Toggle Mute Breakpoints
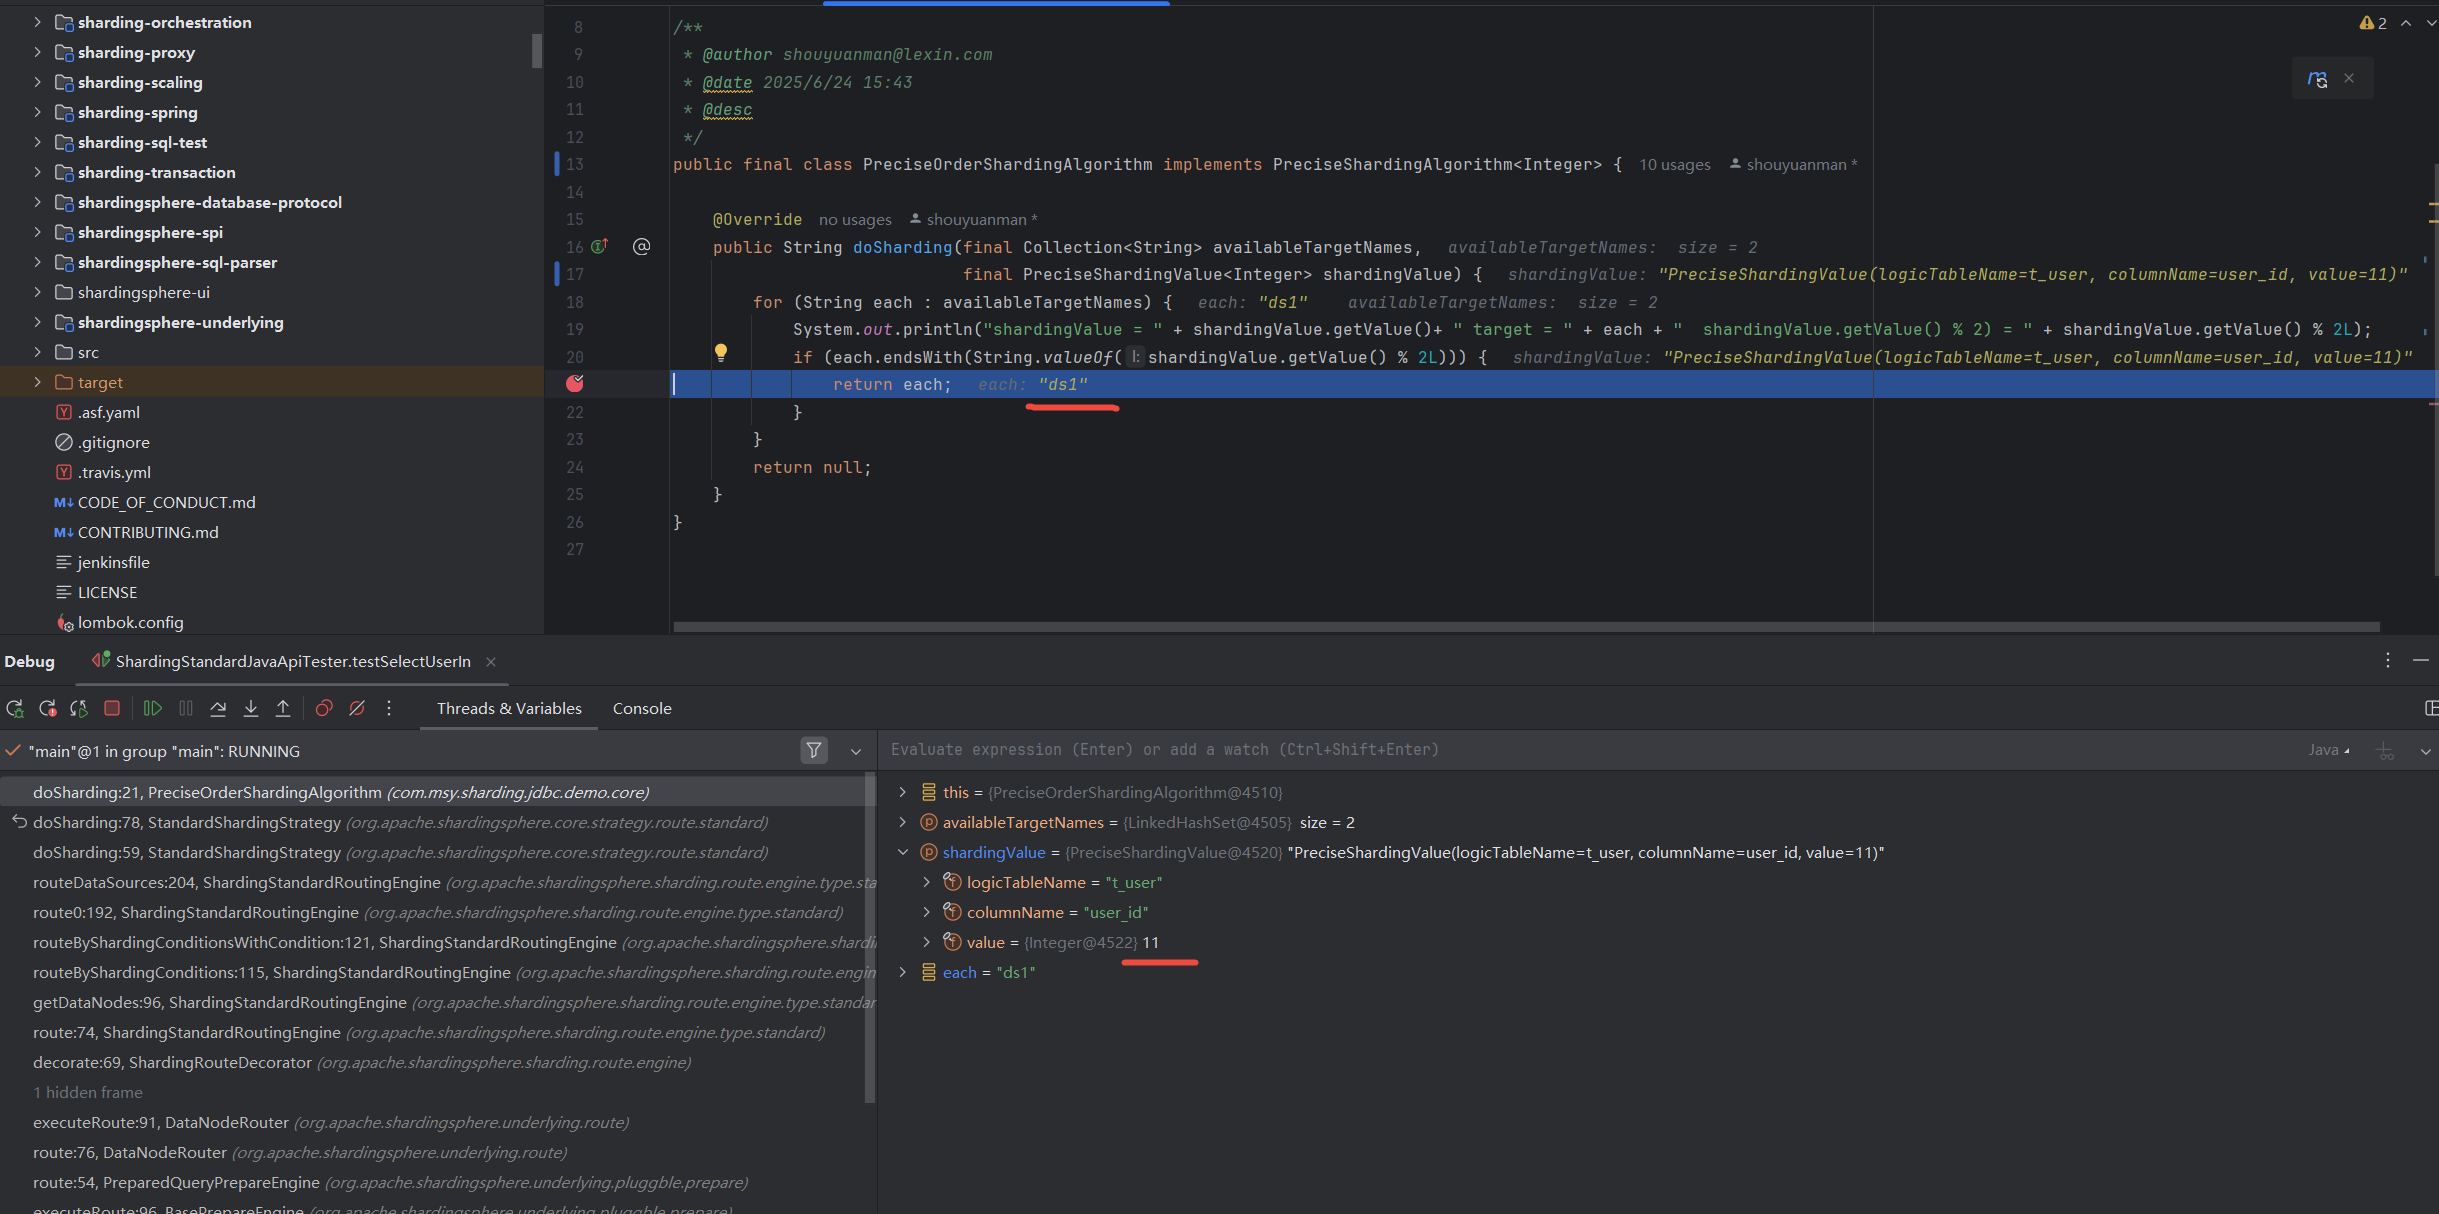Screen dimensions: 2439x1214 pyautogui.click(x=357, y=708)
